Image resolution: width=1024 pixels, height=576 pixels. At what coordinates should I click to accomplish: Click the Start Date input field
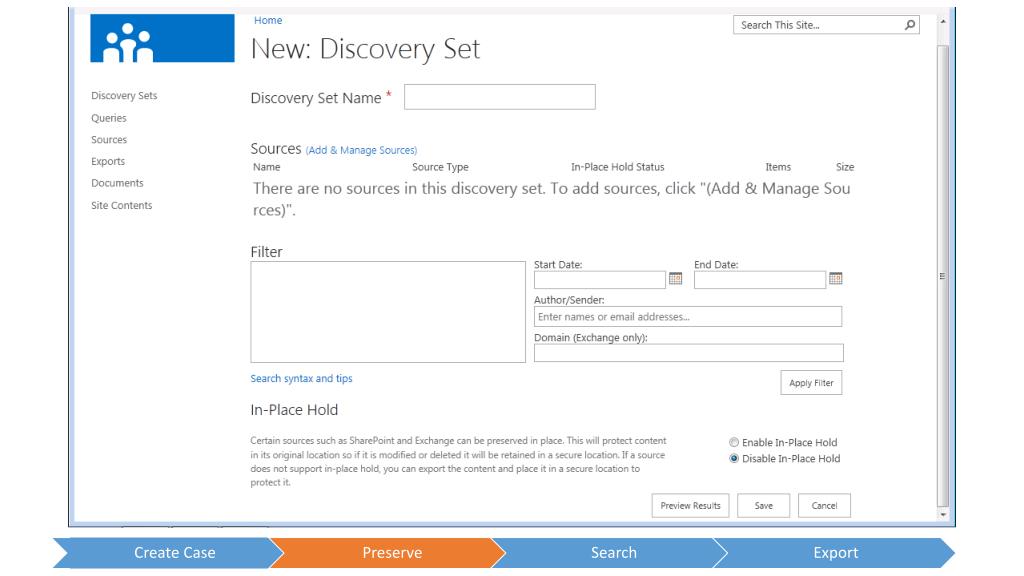[600, 280]
